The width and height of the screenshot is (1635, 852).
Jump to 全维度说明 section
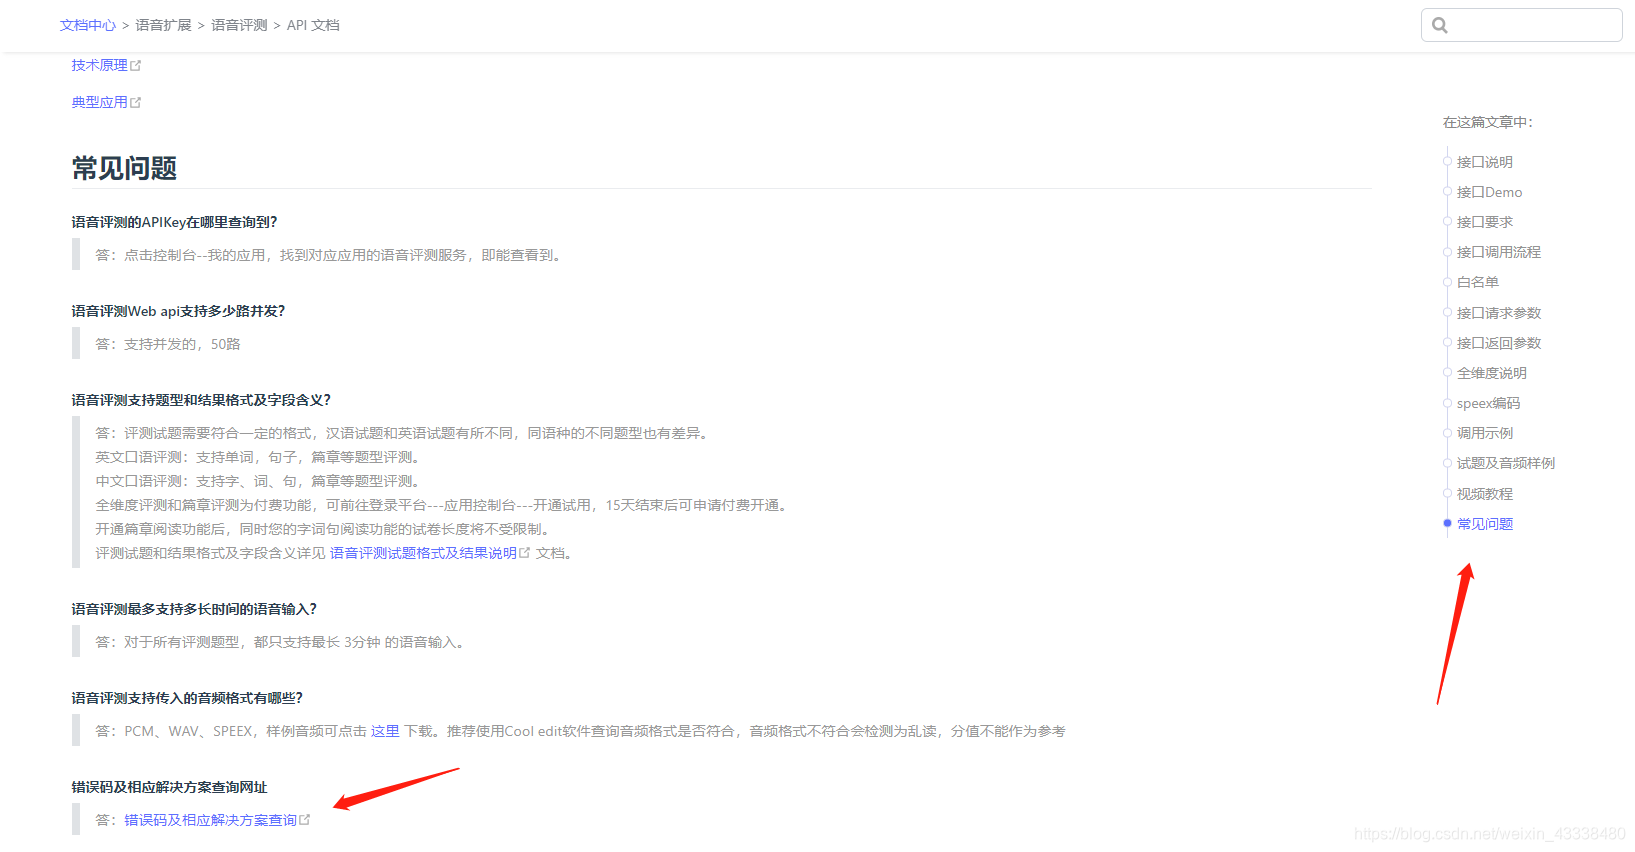(1492, 373)
